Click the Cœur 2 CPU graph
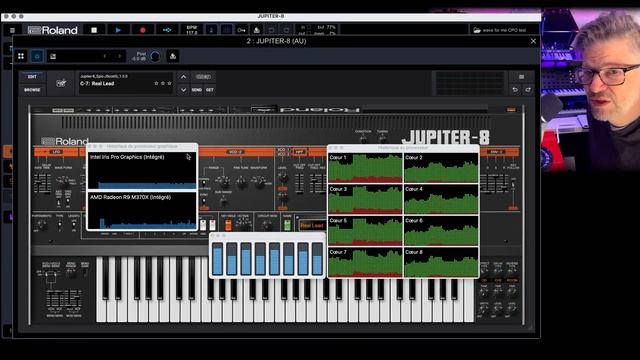Screen dimensions: 640x360 coord(441,168)
